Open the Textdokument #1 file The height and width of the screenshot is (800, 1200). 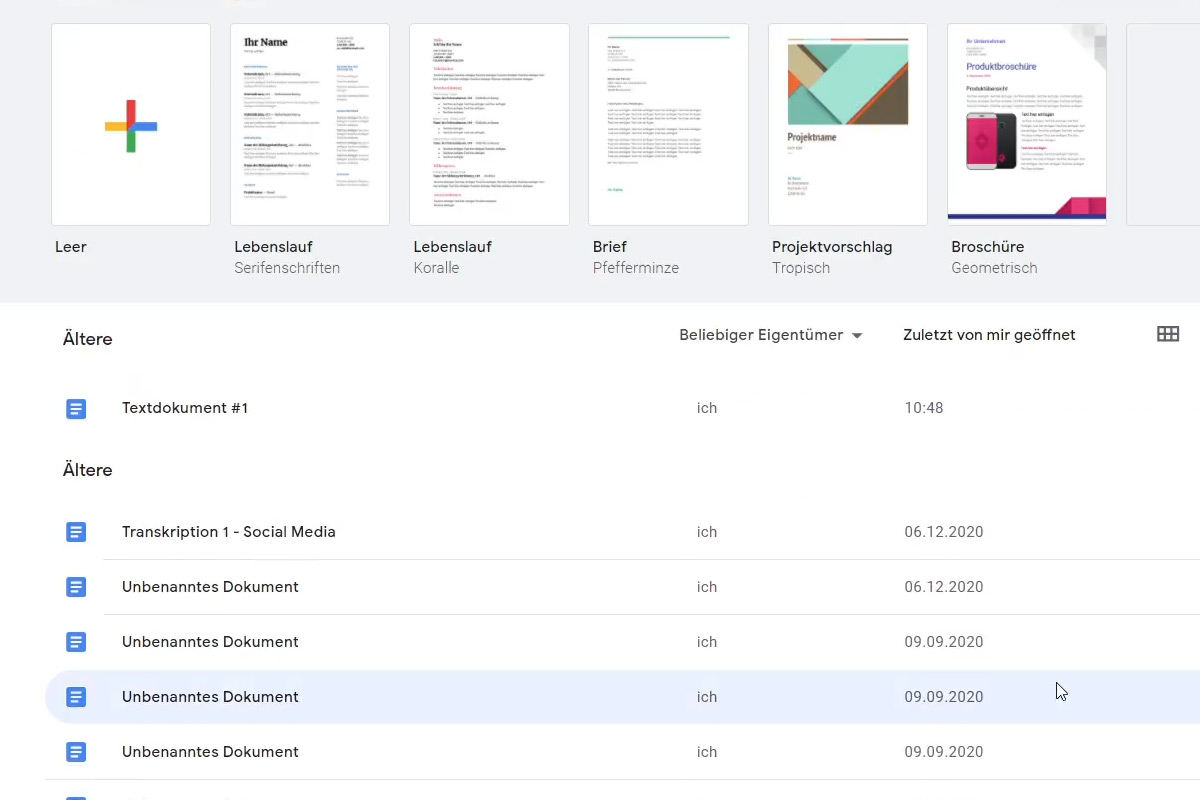tap(185, 408)
